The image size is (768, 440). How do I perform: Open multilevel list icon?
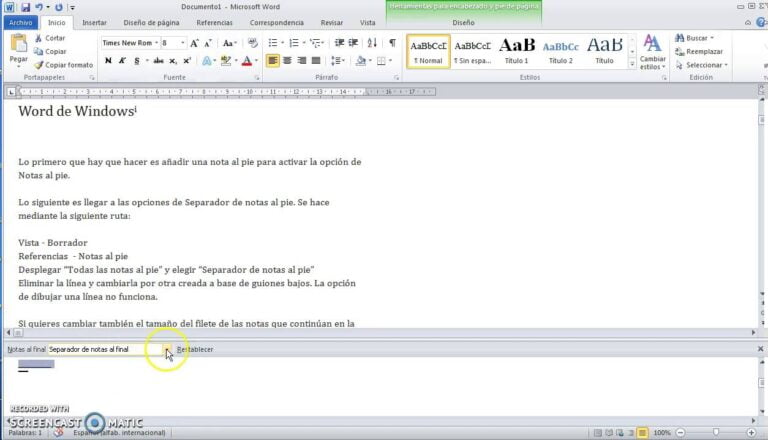tap(315, 43)
